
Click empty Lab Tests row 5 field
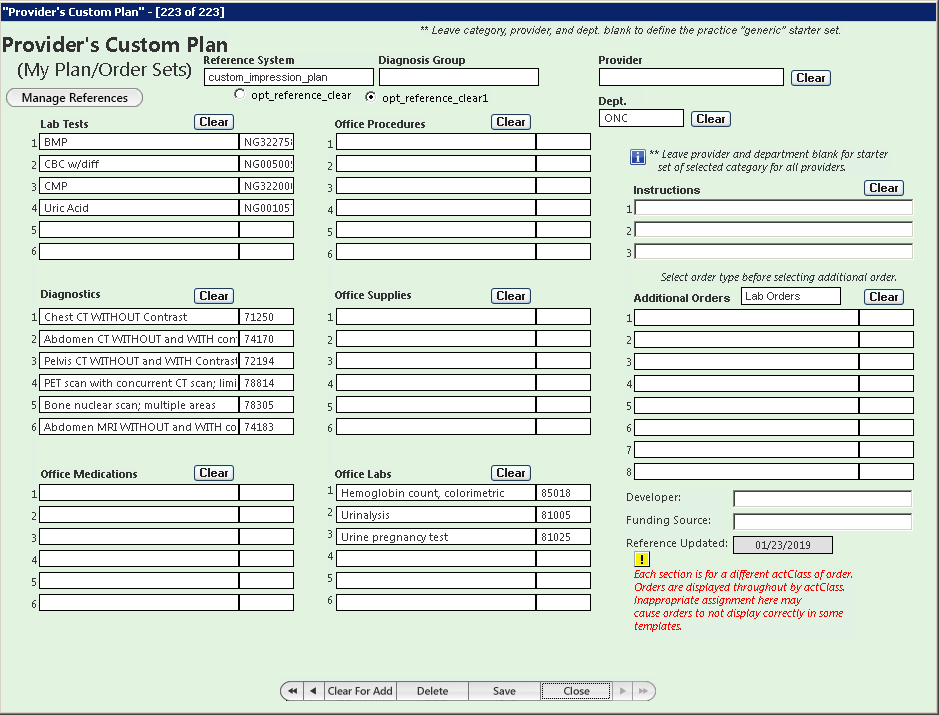click(x=139, y=229)
